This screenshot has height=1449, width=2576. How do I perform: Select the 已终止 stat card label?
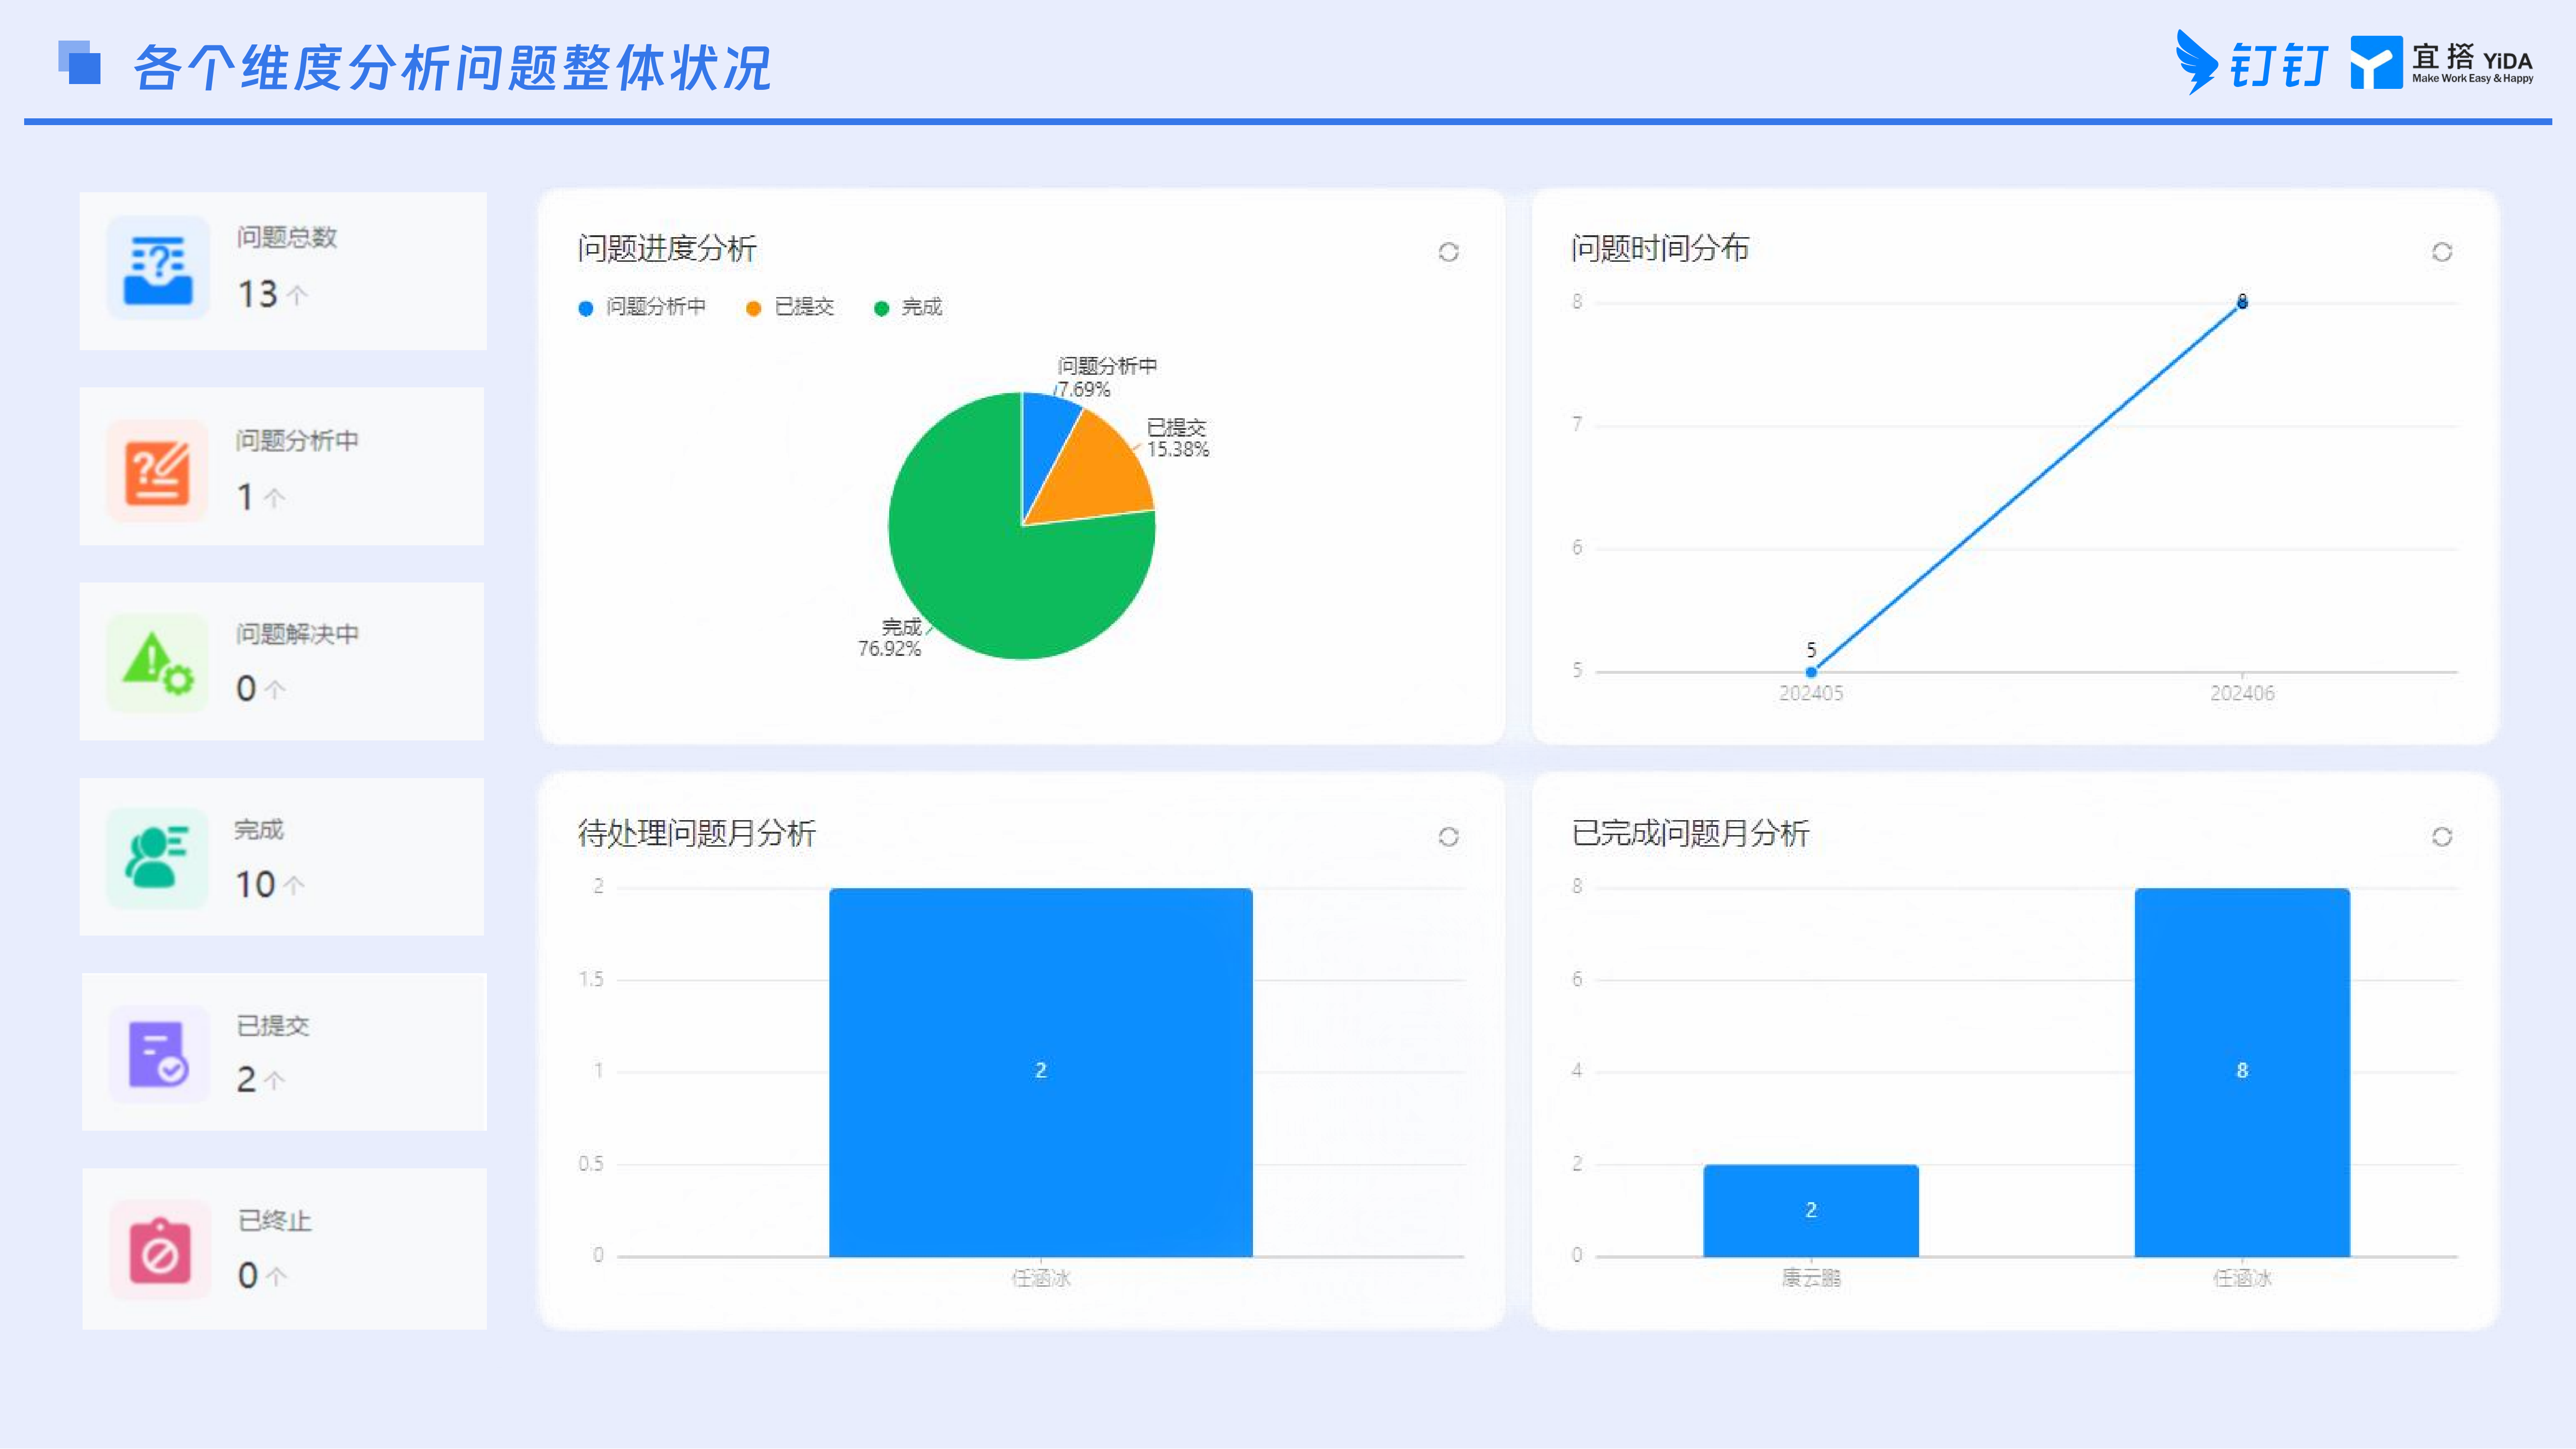[275, 1221]
